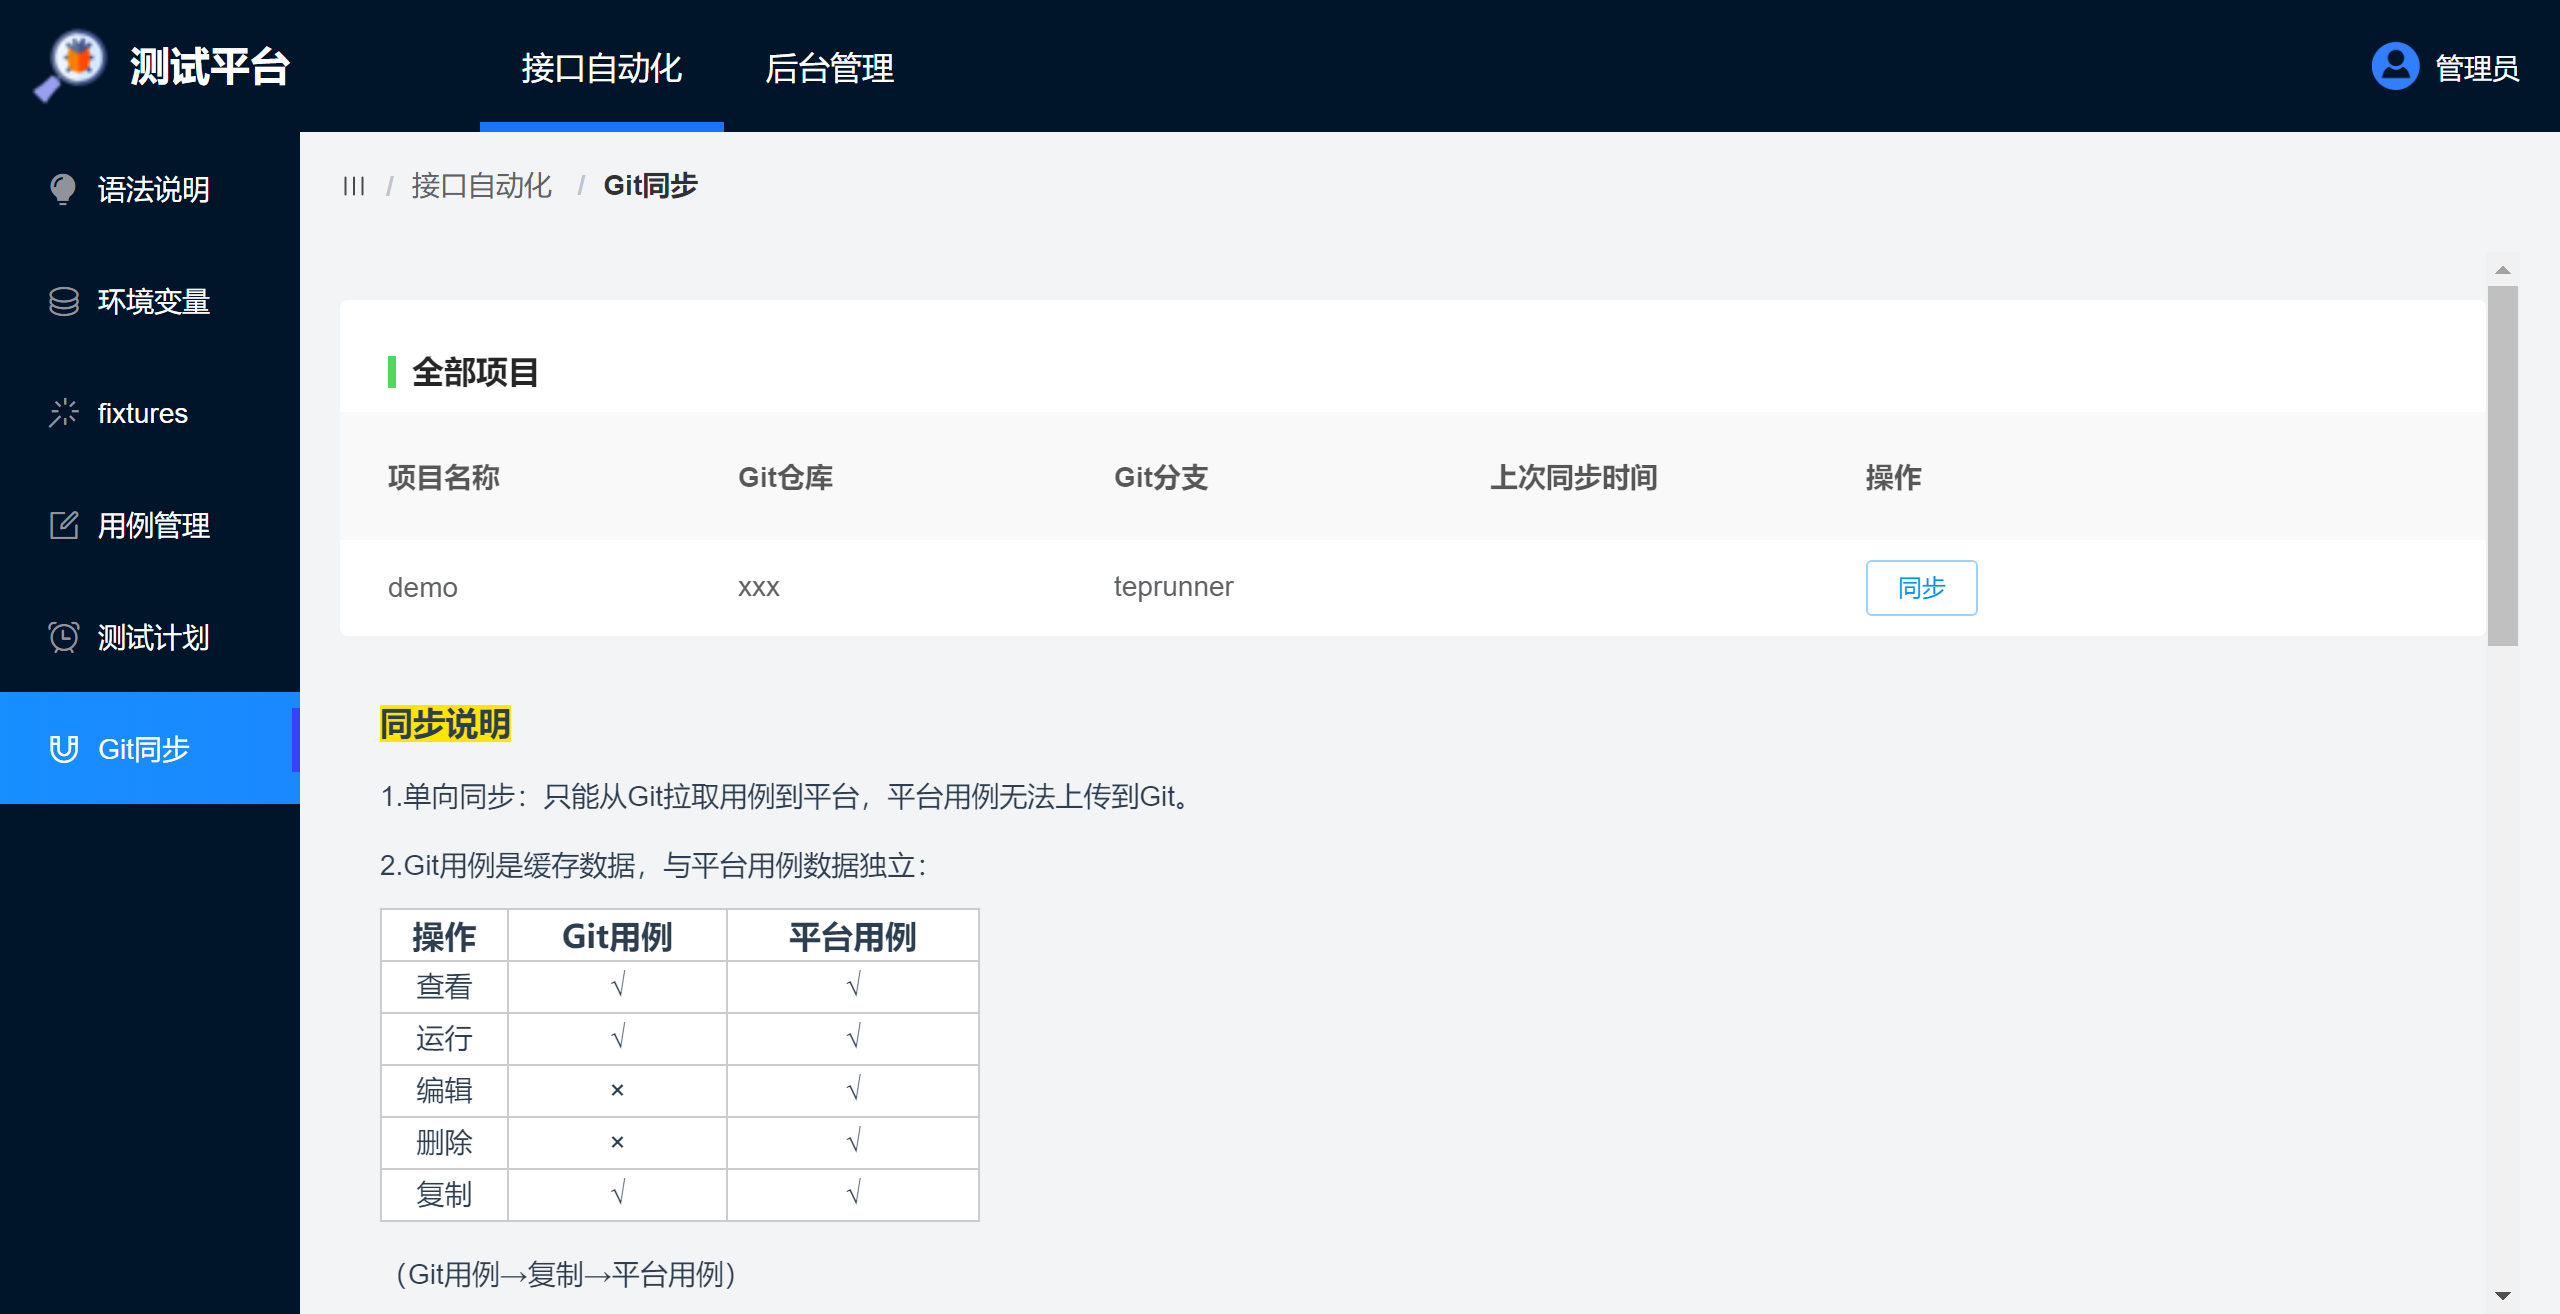
Task: Click the Git同步 breadcrumb item
Action: (650, 186)
